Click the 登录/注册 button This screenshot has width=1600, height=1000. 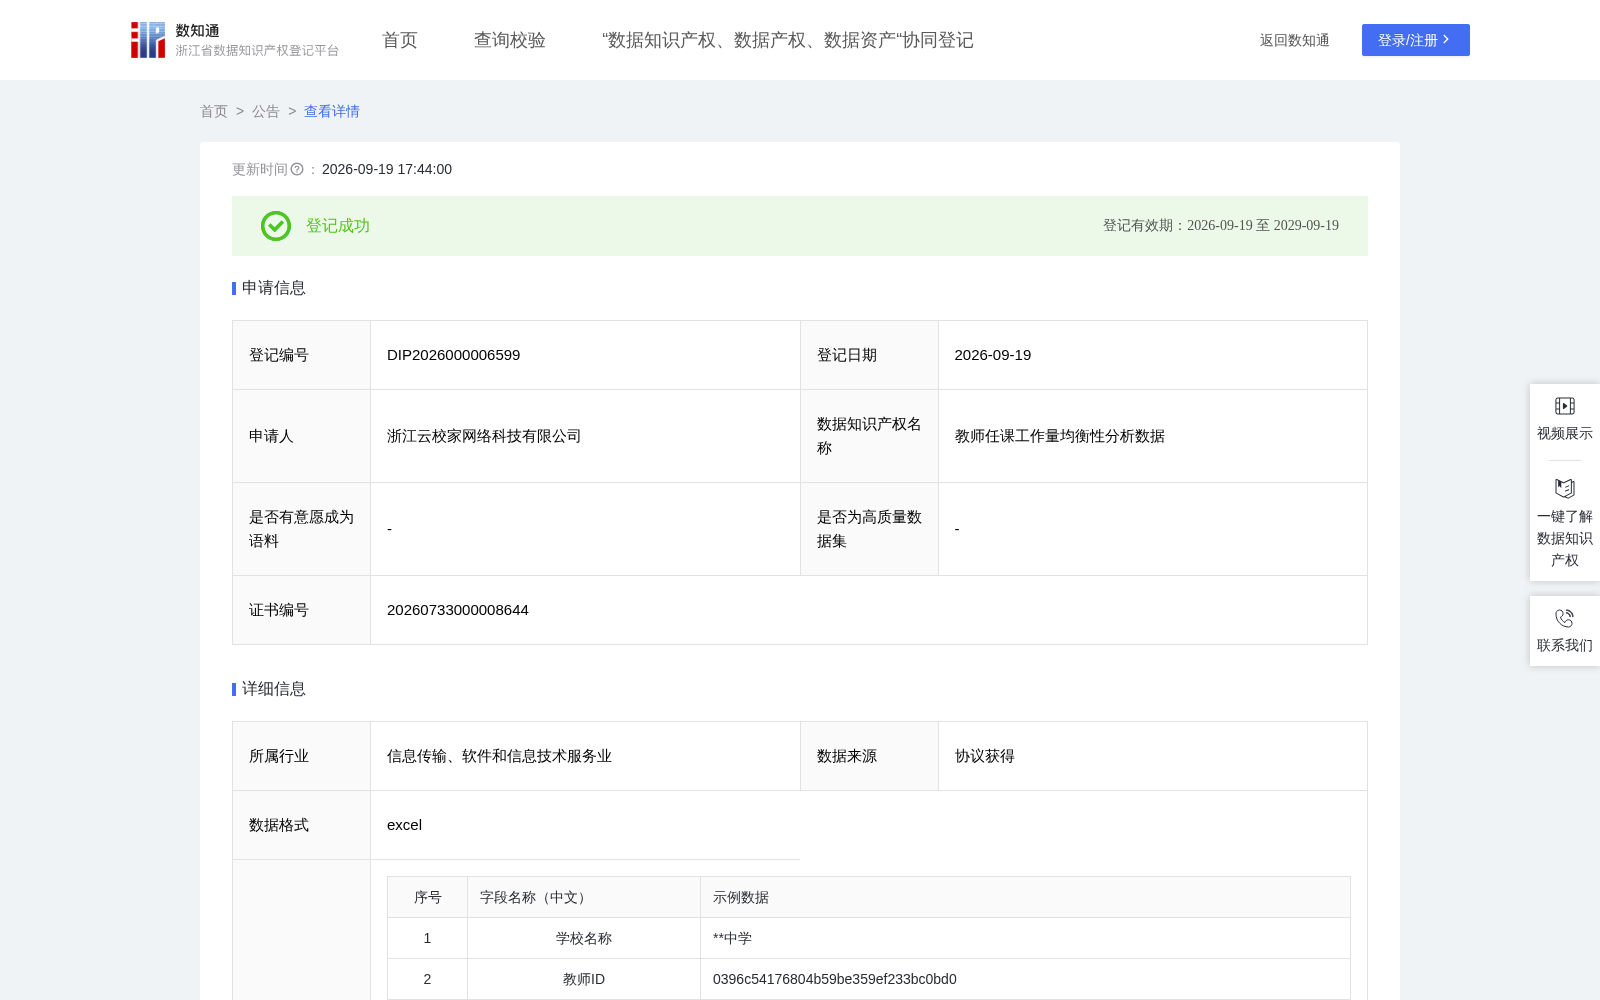click(x=1416, y=40)
